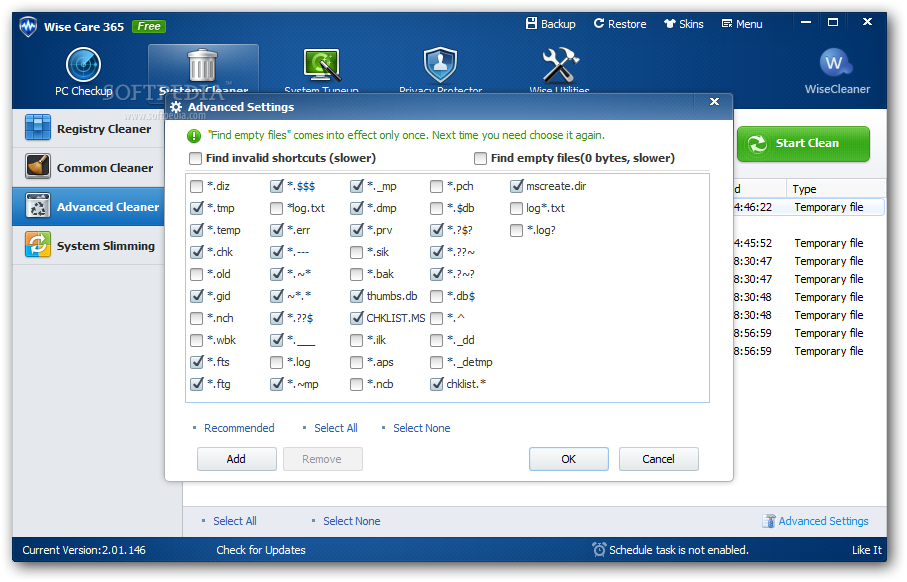Image resolution: width=907 pixels, height=582 pixels.
Task: Select Advanced Cleaner in the sidebar
Action: pos(89,207)
